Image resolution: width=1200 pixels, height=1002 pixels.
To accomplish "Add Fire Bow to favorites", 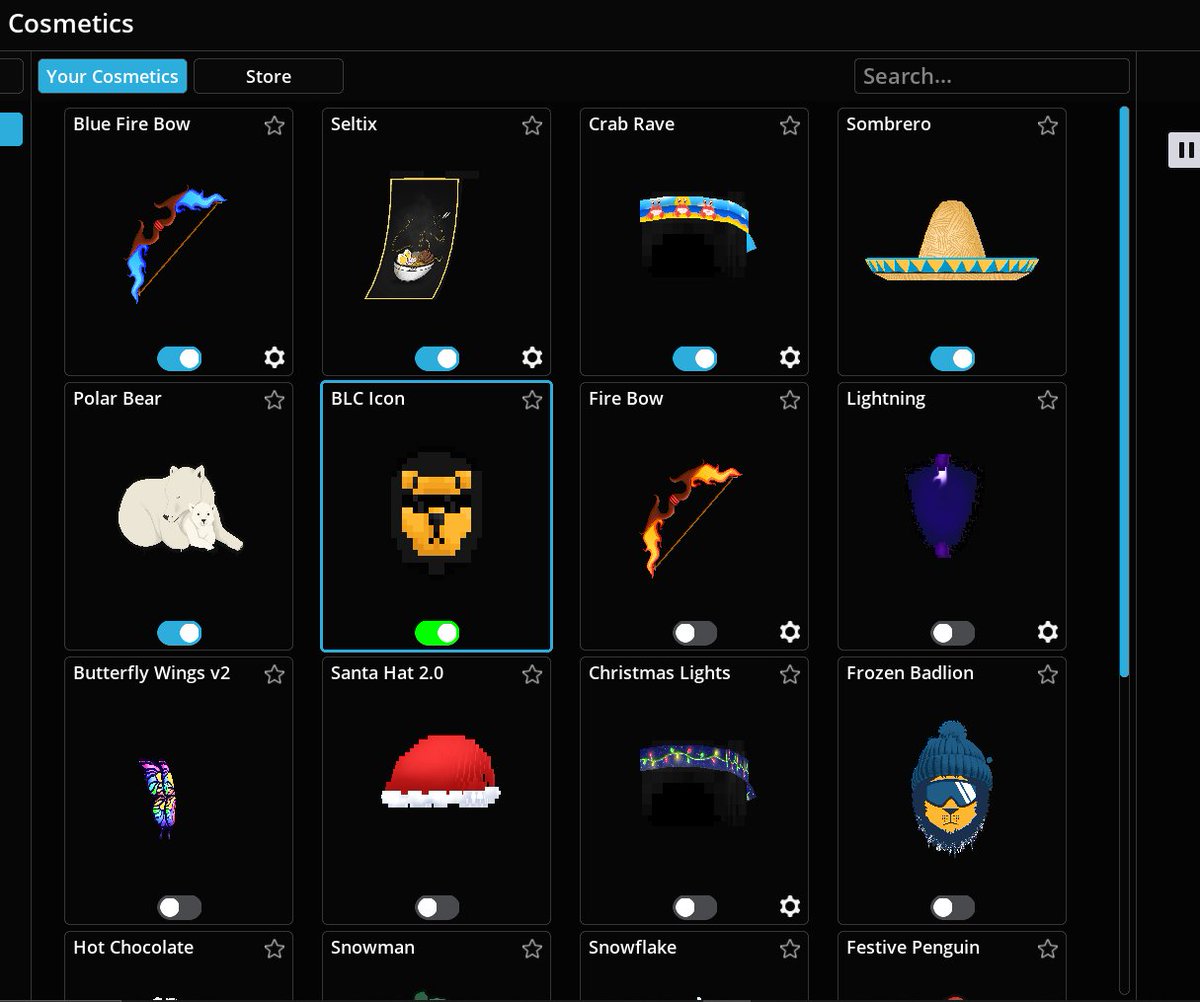I will pos(790,400).
